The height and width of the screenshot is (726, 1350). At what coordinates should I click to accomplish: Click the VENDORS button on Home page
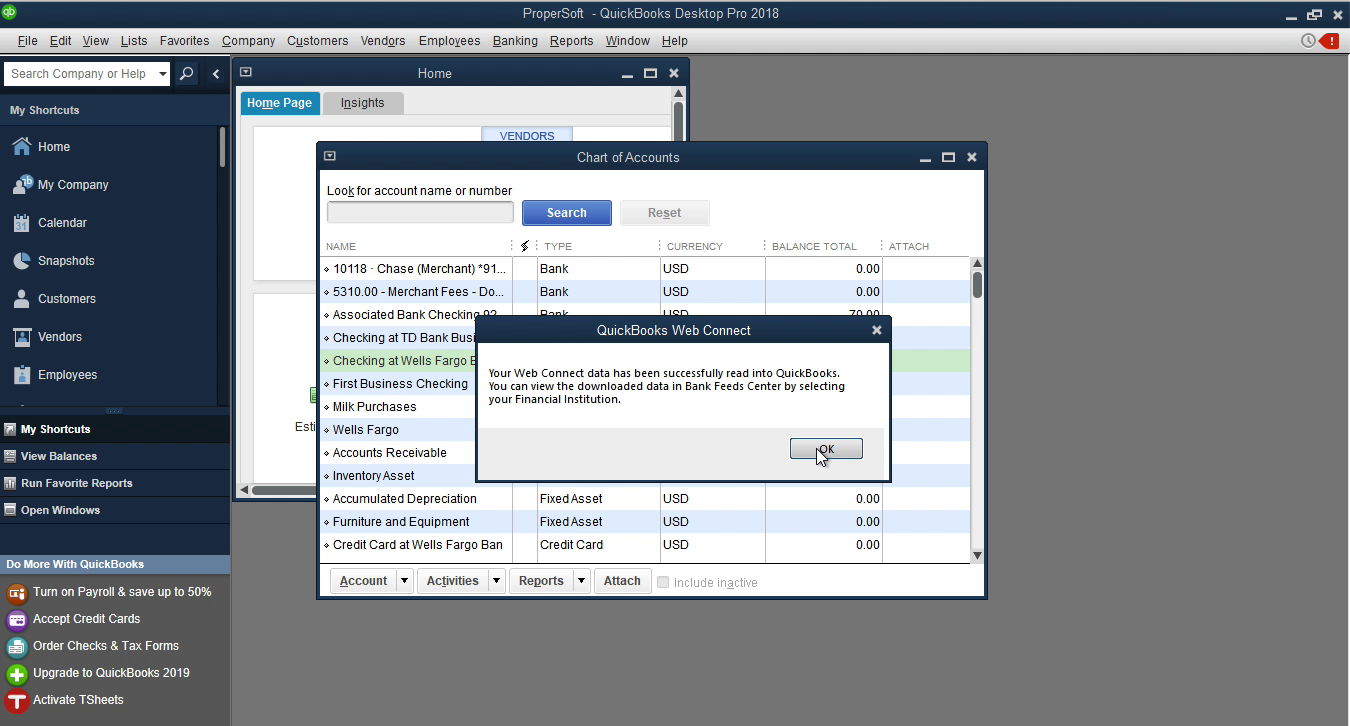[527, 136]
